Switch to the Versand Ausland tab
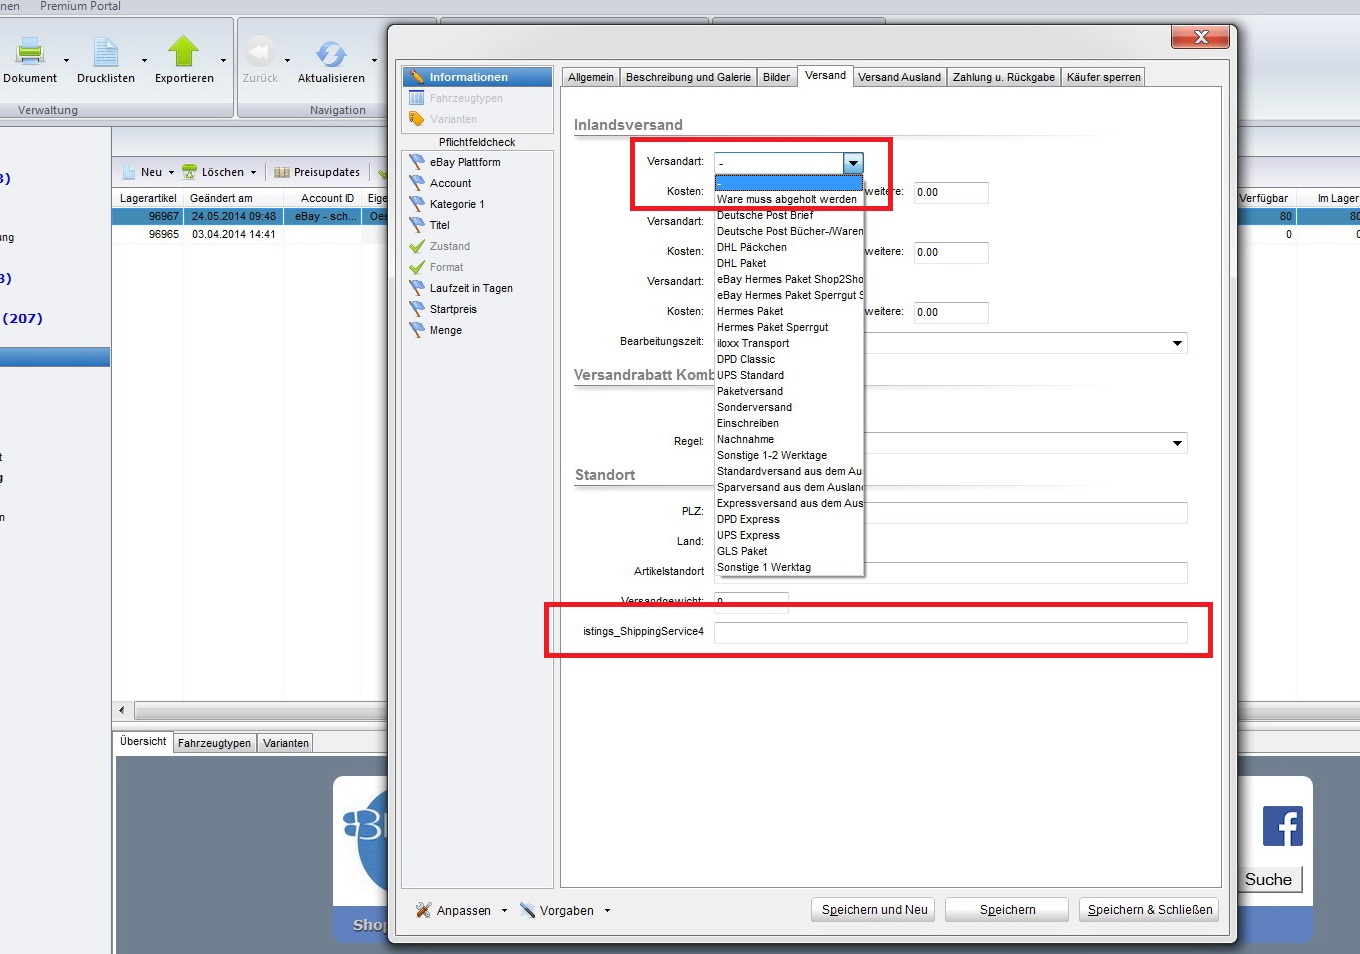The height and width of the screenshot is (954, 1360). (x=899, y=77)
